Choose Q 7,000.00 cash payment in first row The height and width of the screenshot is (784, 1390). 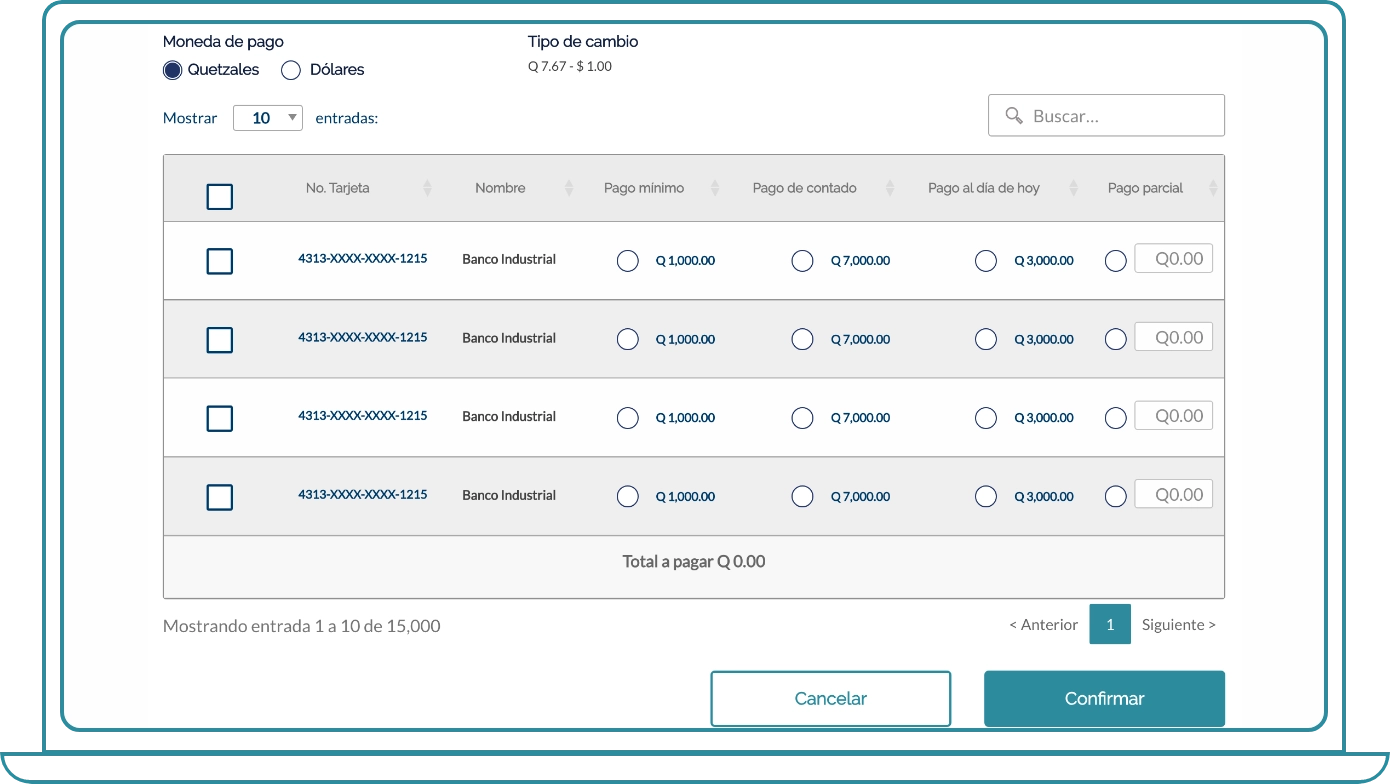pos(802,261)
